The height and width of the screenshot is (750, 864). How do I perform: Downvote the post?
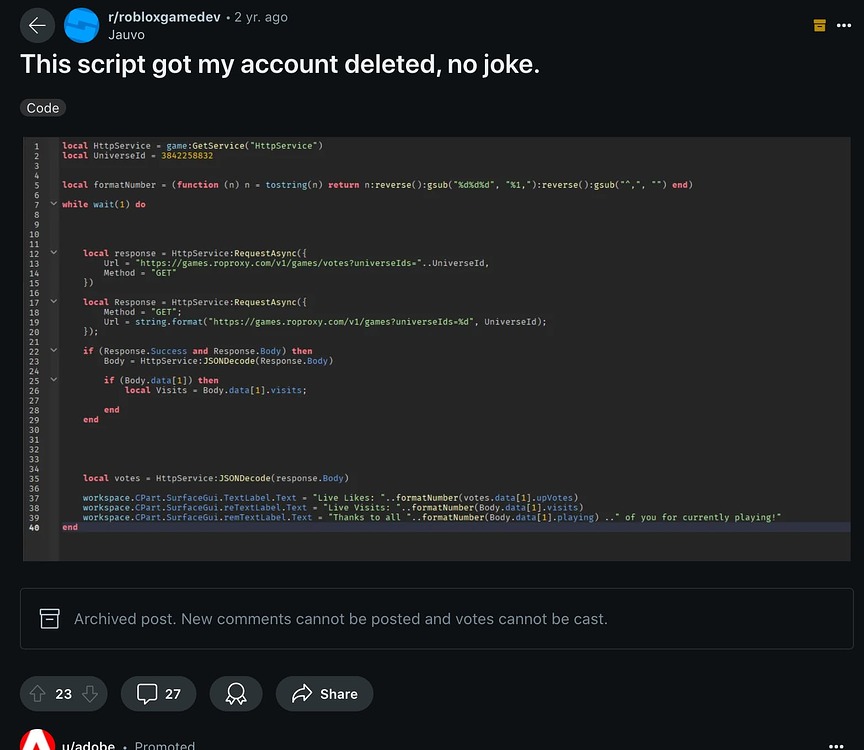pyautogui.click(x=90, y=693)
